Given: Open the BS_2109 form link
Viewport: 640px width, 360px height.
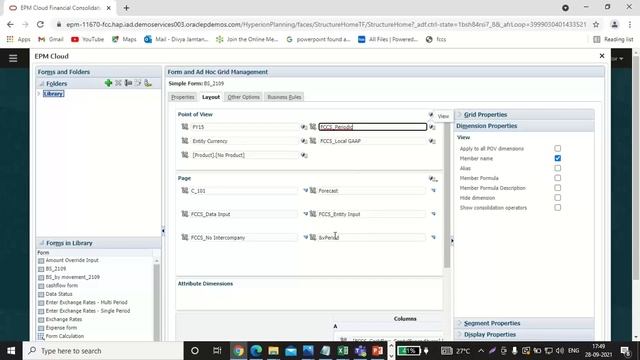Looking at the screenshot, I should [56, 269].
